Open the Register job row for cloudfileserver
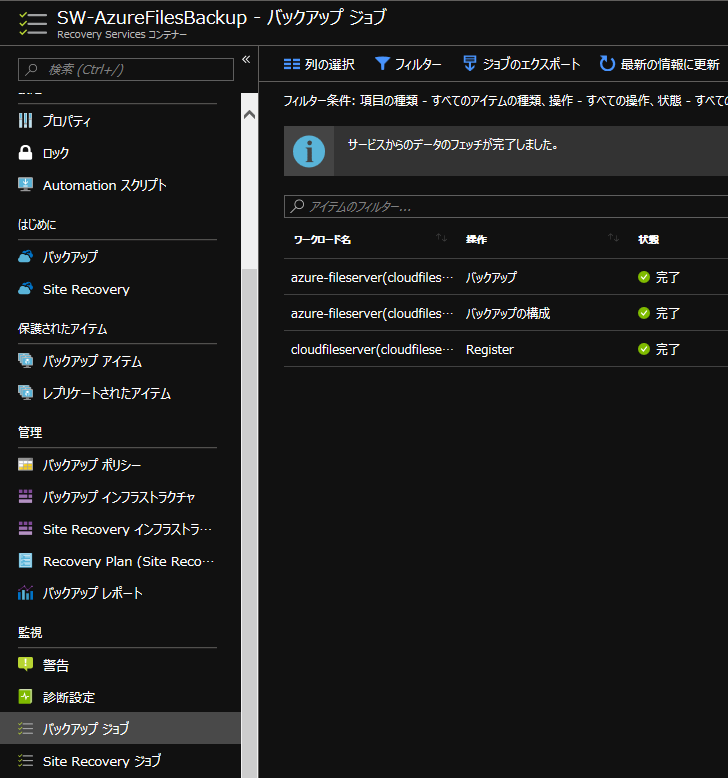The height and width of the screenshot is (778, 728). pos(490,349)
